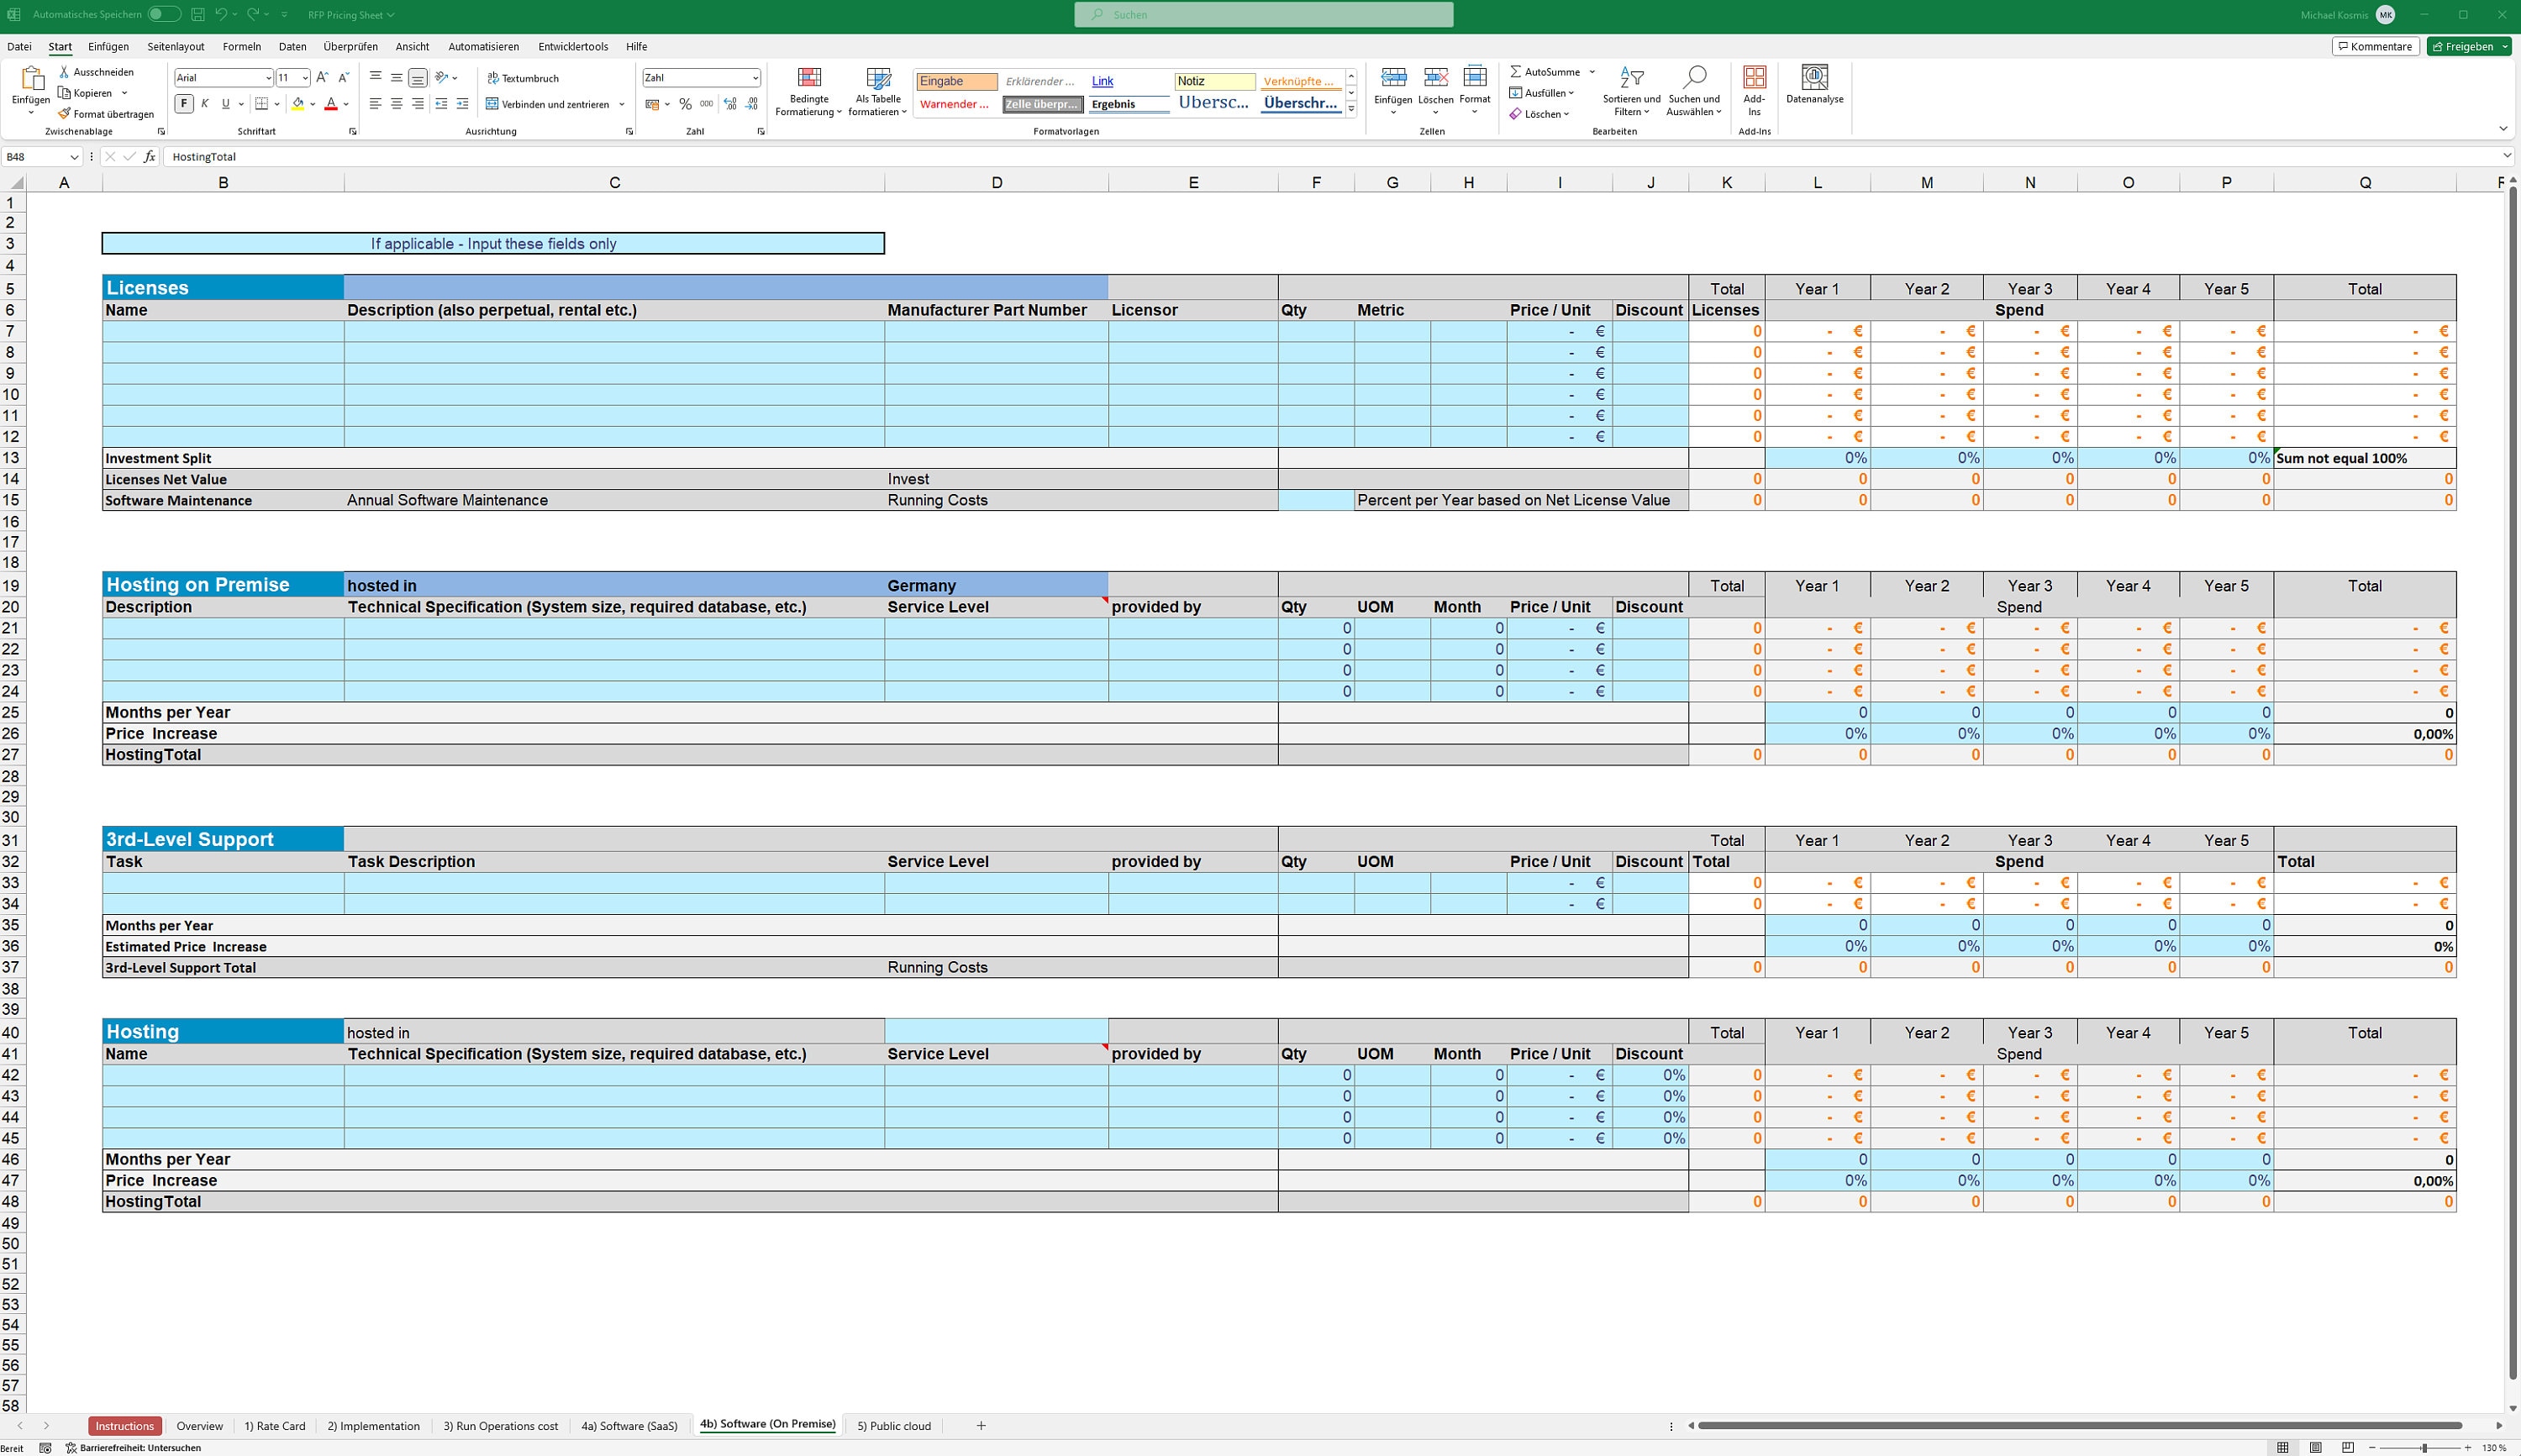The image size is (2521, 1456).
Task: Expand the AutoSumme dropdown arrow
Action: point(1592,72)
